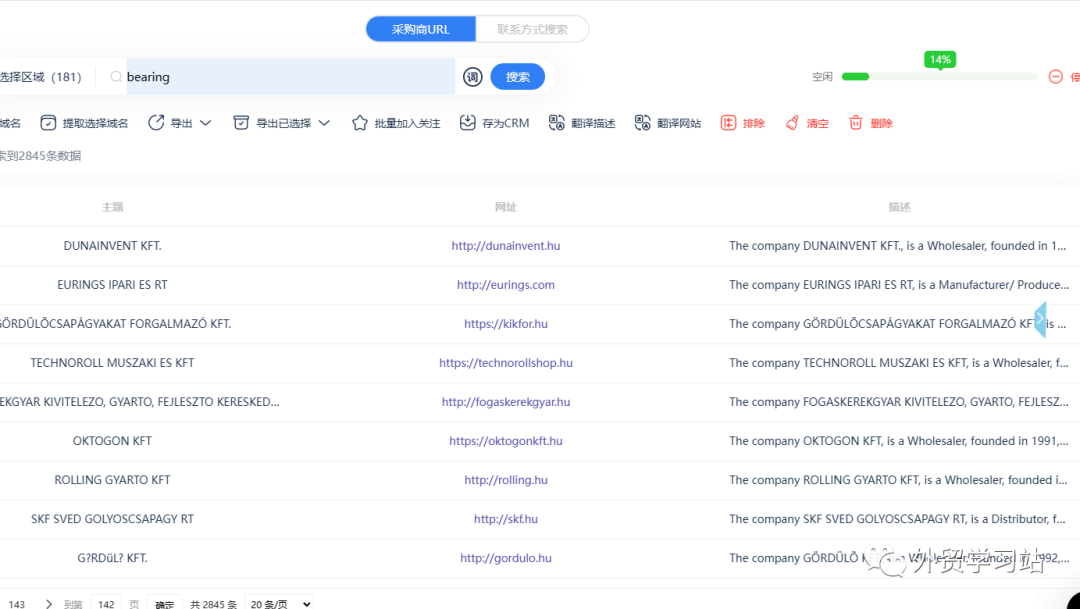Select the G?RDüL? KFT. subject cell
Screen dimensions: 1080x609
click(112, 558)
